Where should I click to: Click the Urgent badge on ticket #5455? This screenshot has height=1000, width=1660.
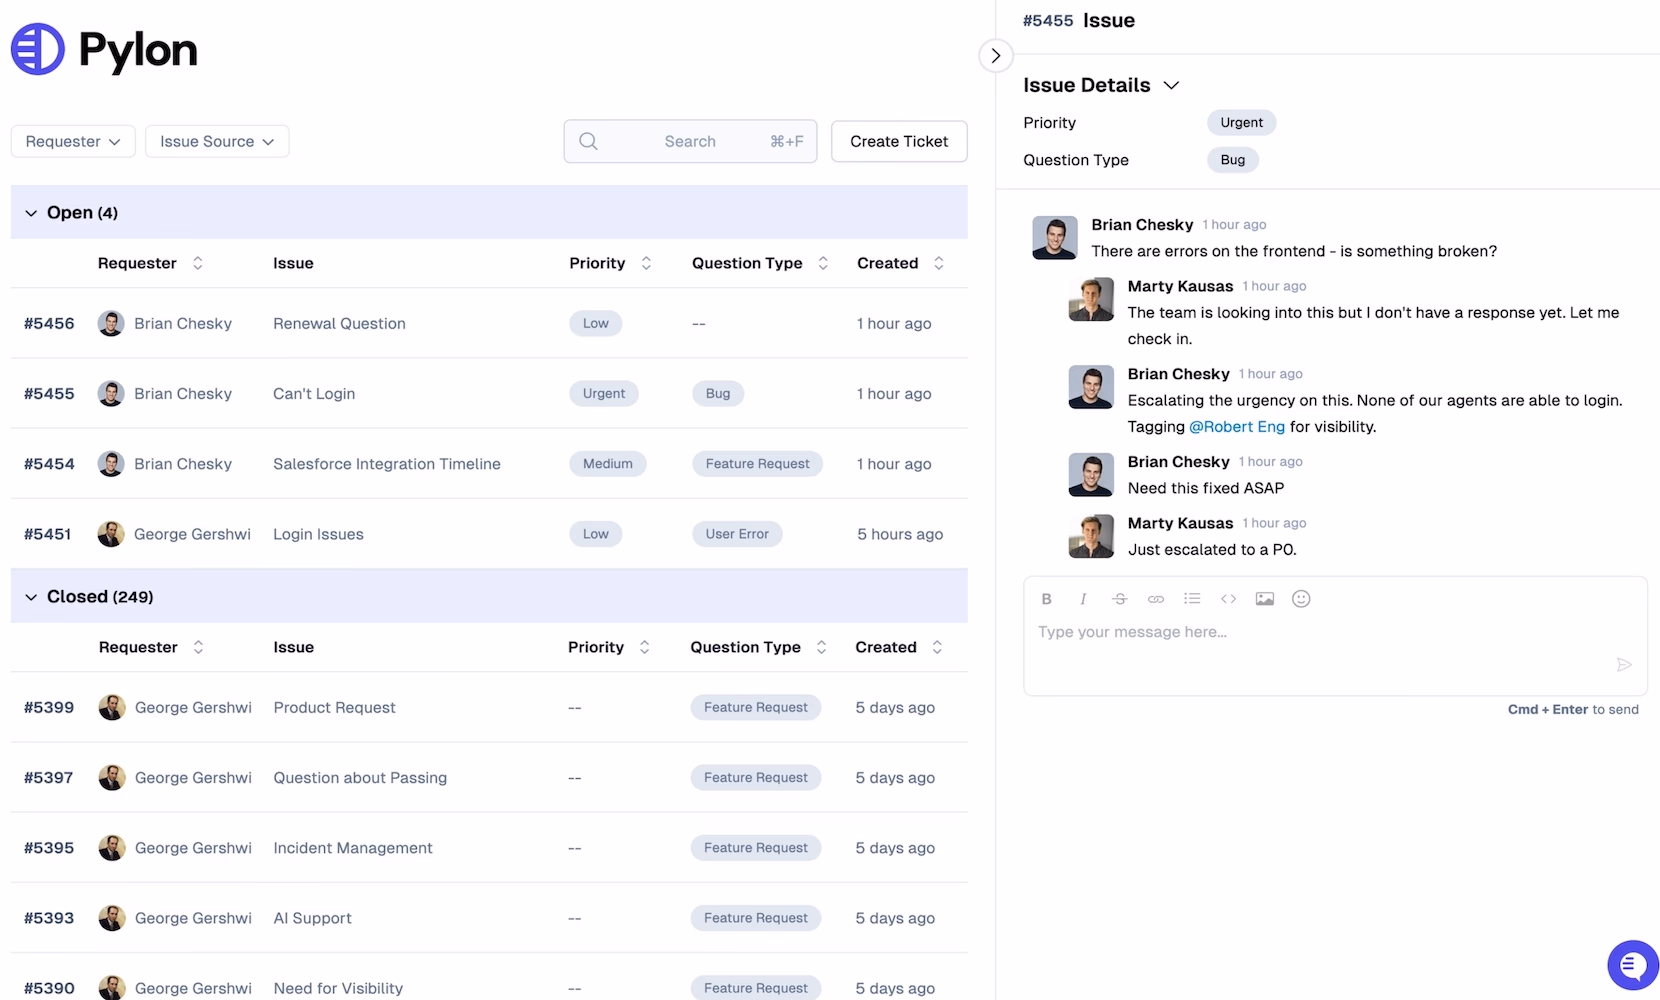tap(604, 393)
